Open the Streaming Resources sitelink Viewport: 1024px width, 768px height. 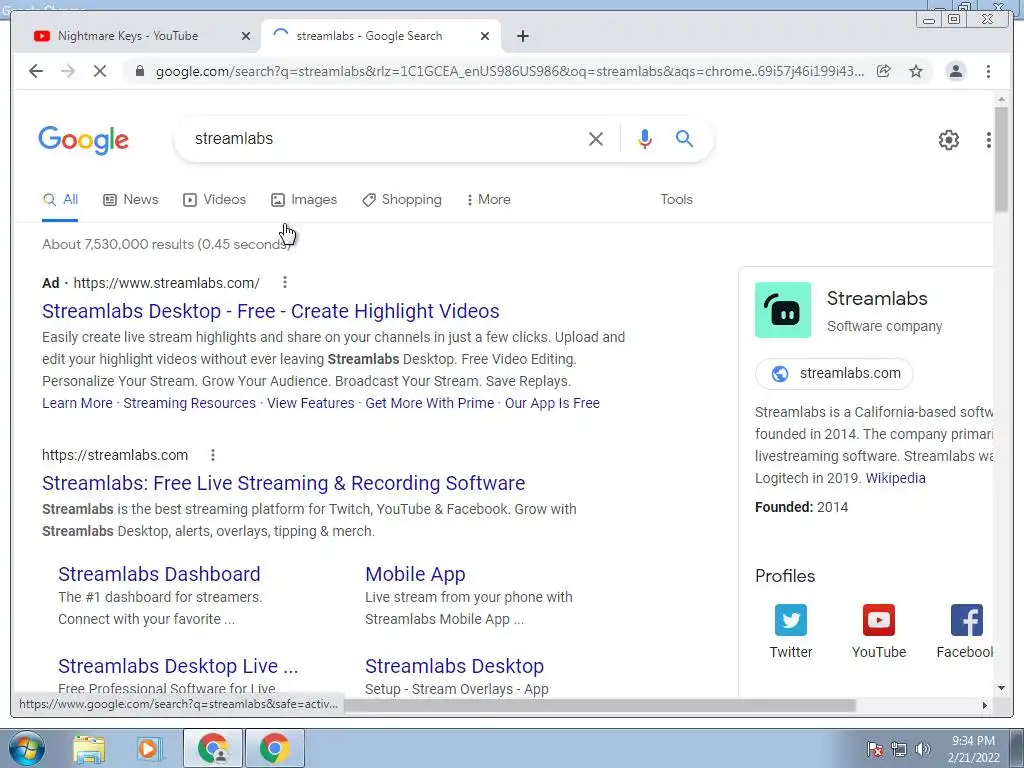pyautogui.click(x=189, y=404)
